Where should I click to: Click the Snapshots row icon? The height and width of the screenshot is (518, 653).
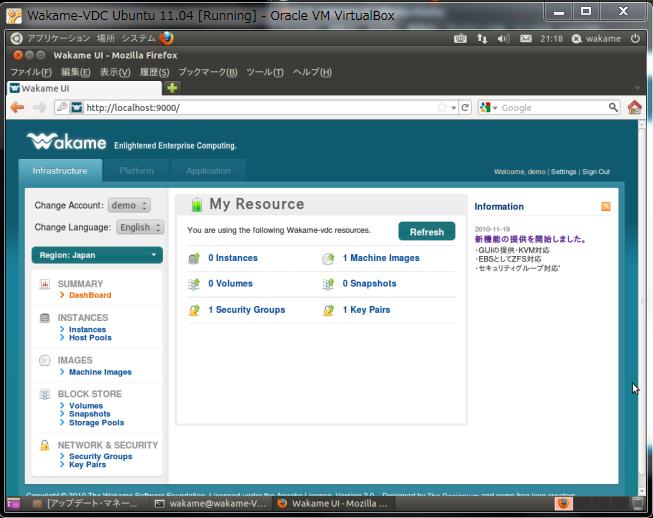[328, 284]
